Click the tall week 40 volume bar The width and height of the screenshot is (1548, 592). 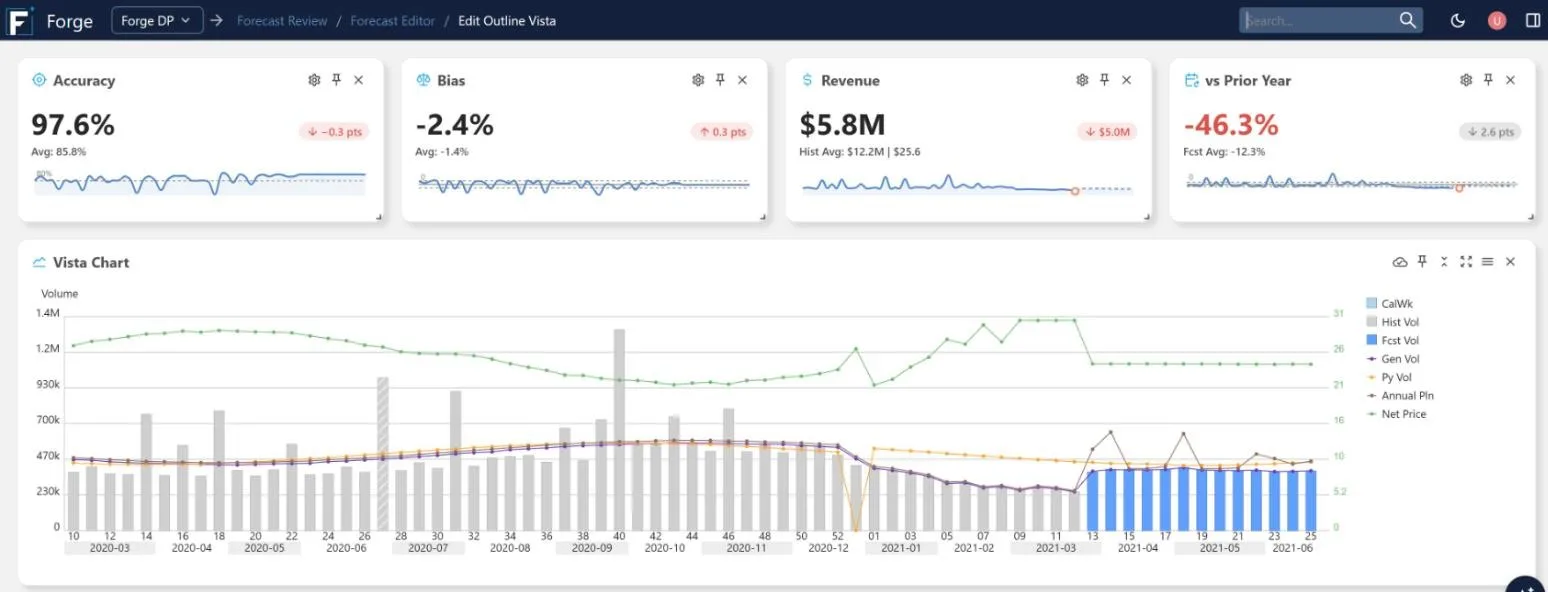619,430
